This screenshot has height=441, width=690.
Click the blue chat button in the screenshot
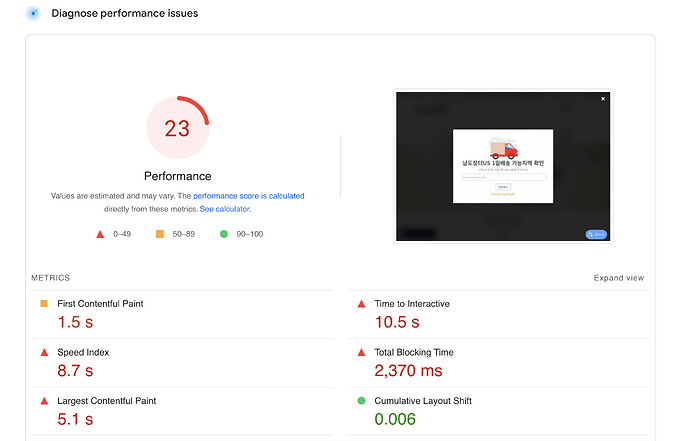pos(596,234)
